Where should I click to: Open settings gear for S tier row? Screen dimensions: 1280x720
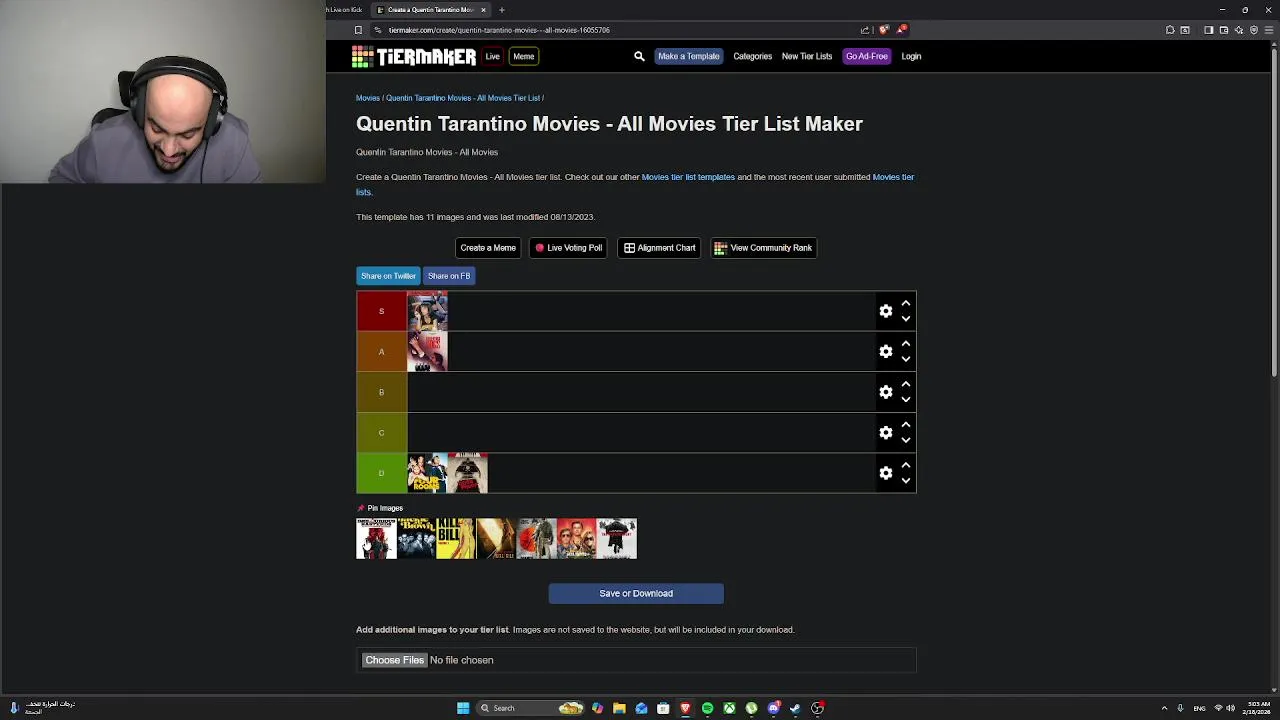point(886,311)
